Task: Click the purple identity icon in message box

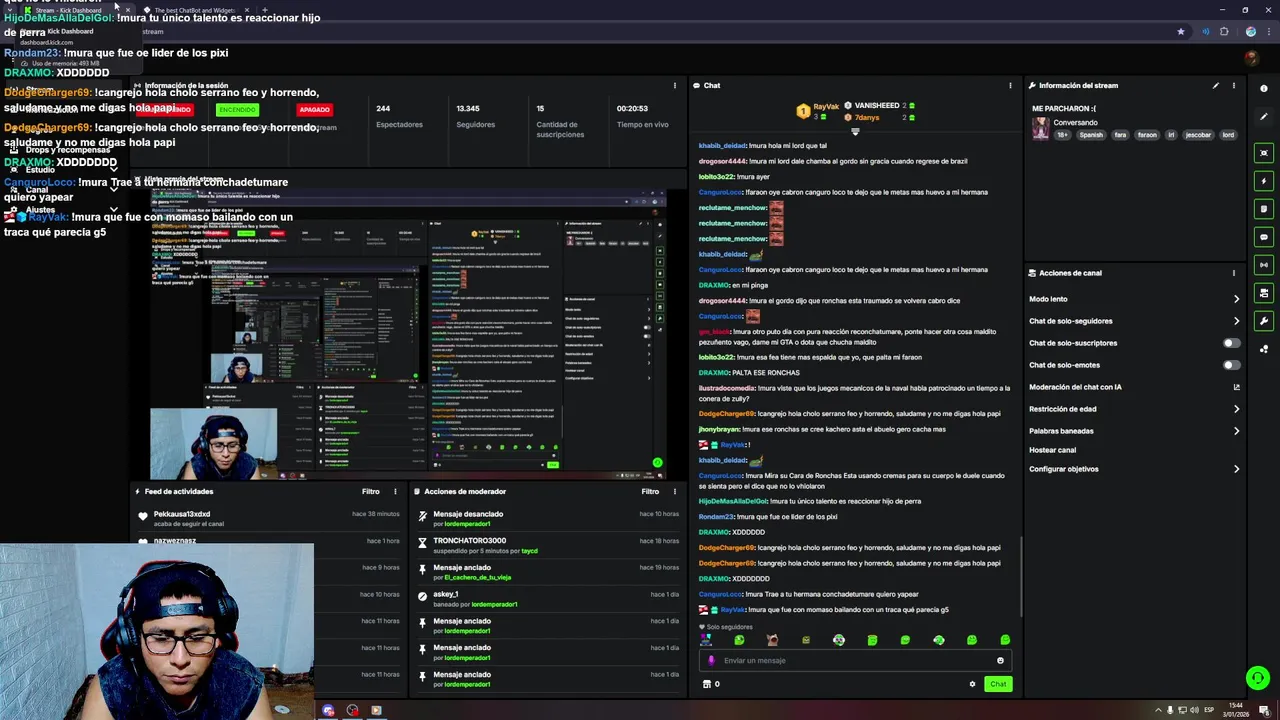Action: pyautogui.click(x=712, y=661)
